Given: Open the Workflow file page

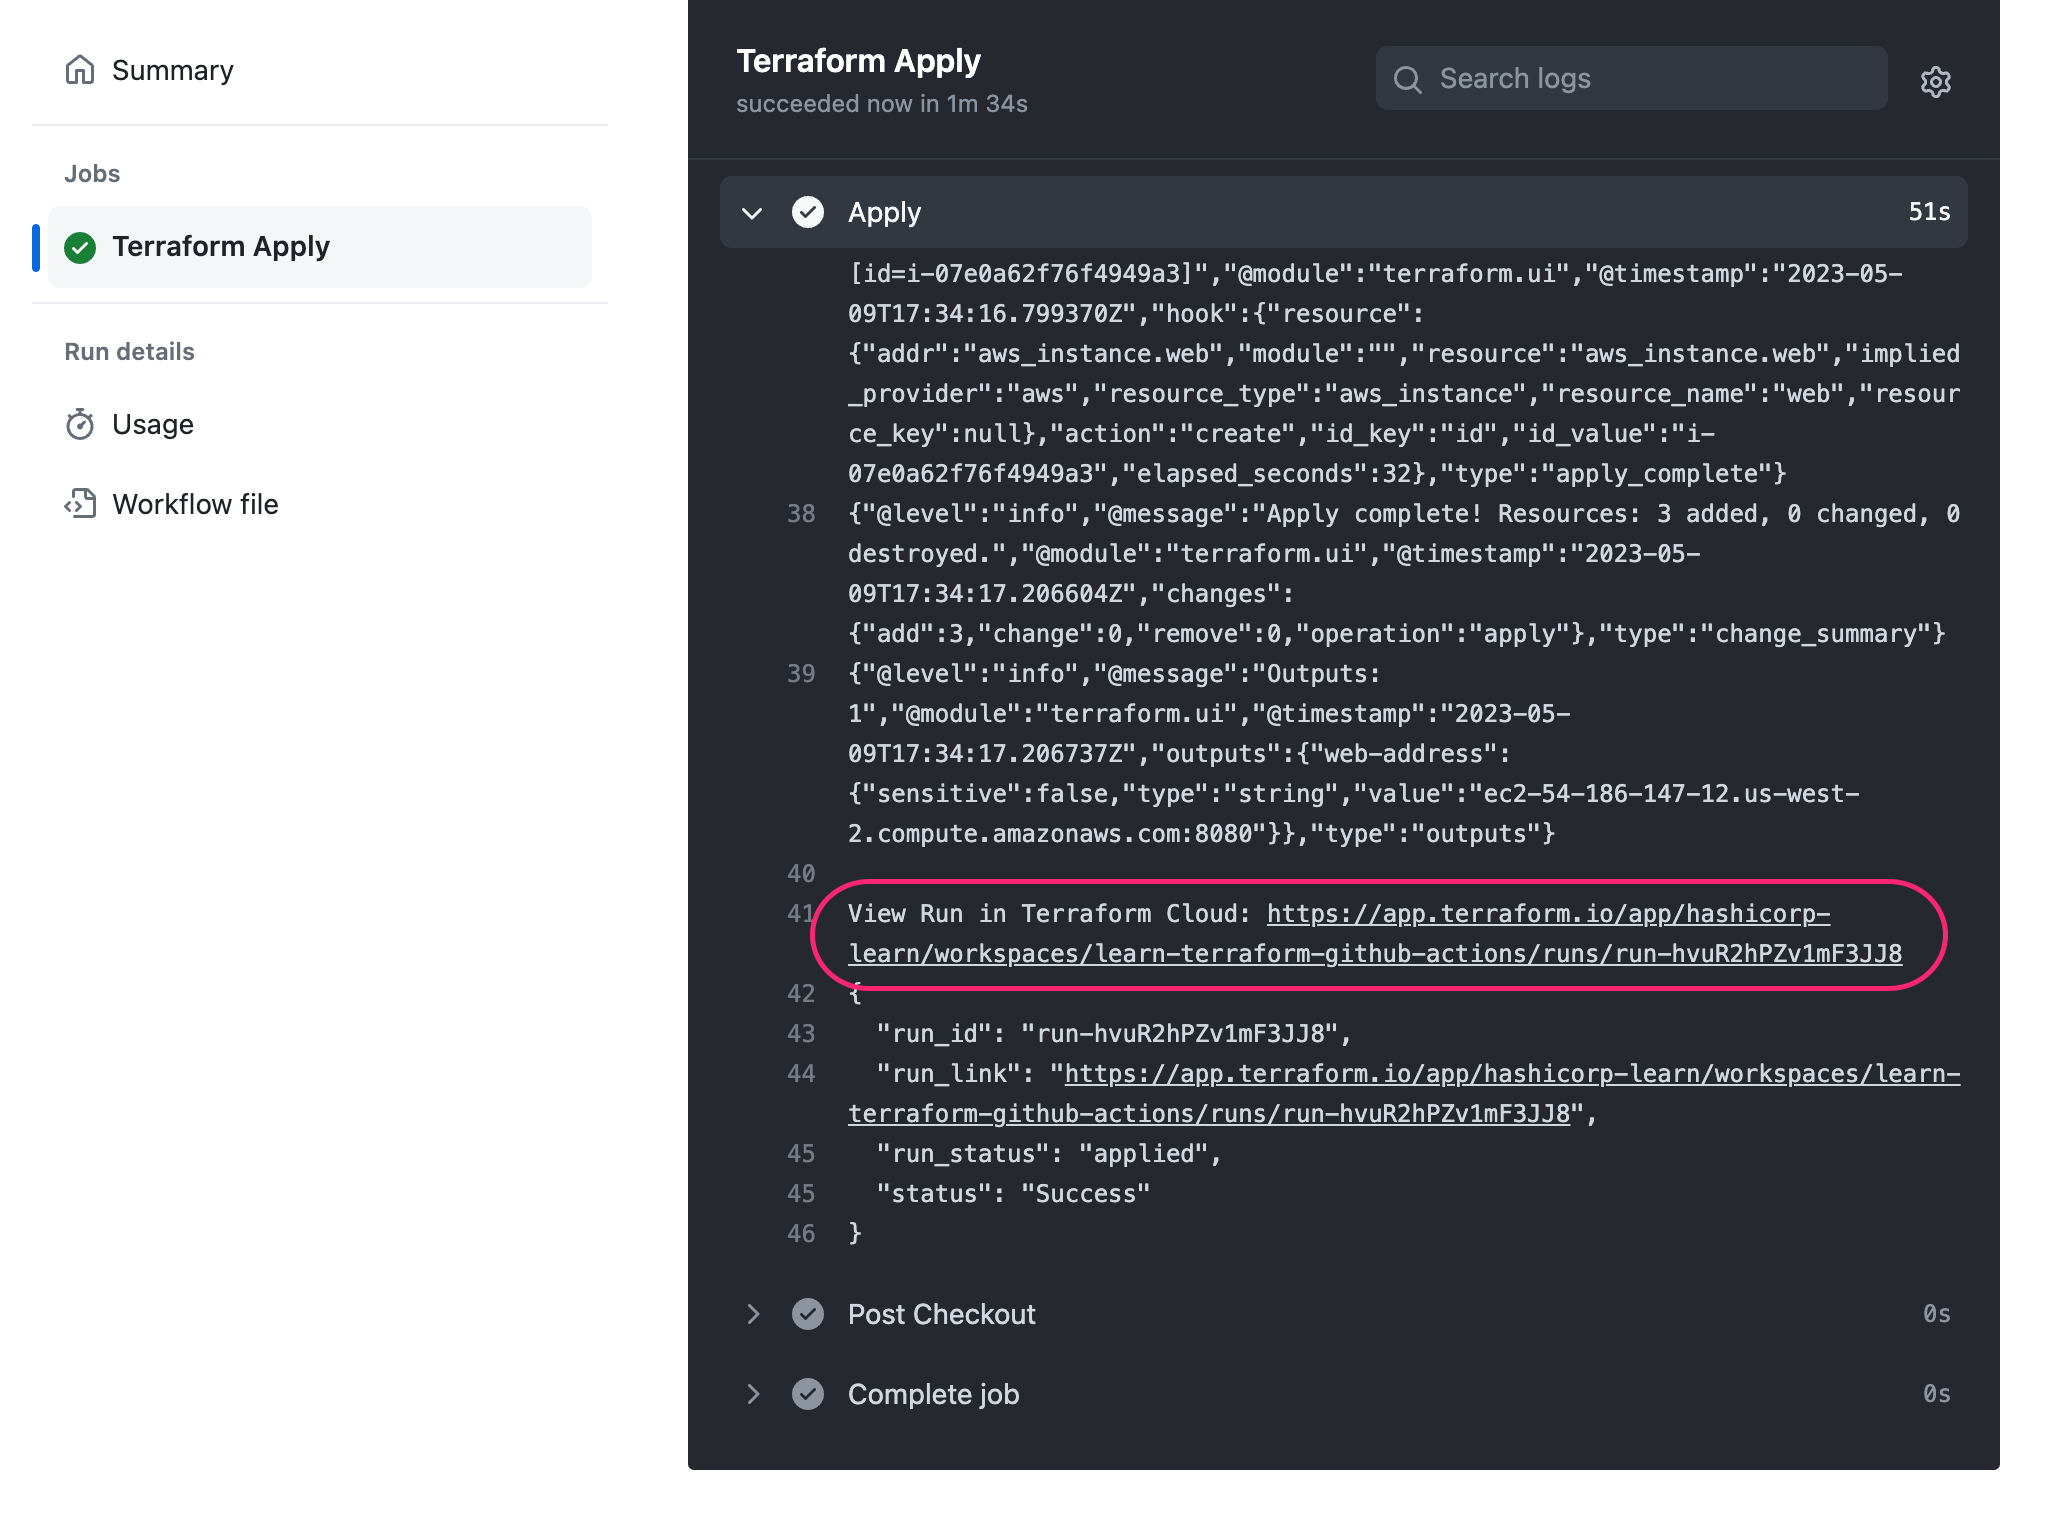Looking at the screenshot, I should (195, 504).
